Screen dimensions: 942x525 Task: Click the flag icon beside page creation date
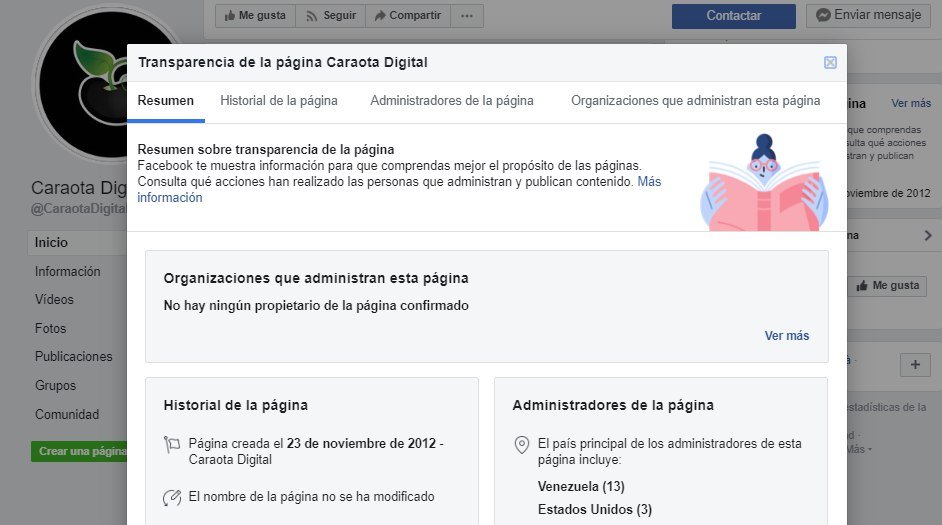(x=172, y=445)
